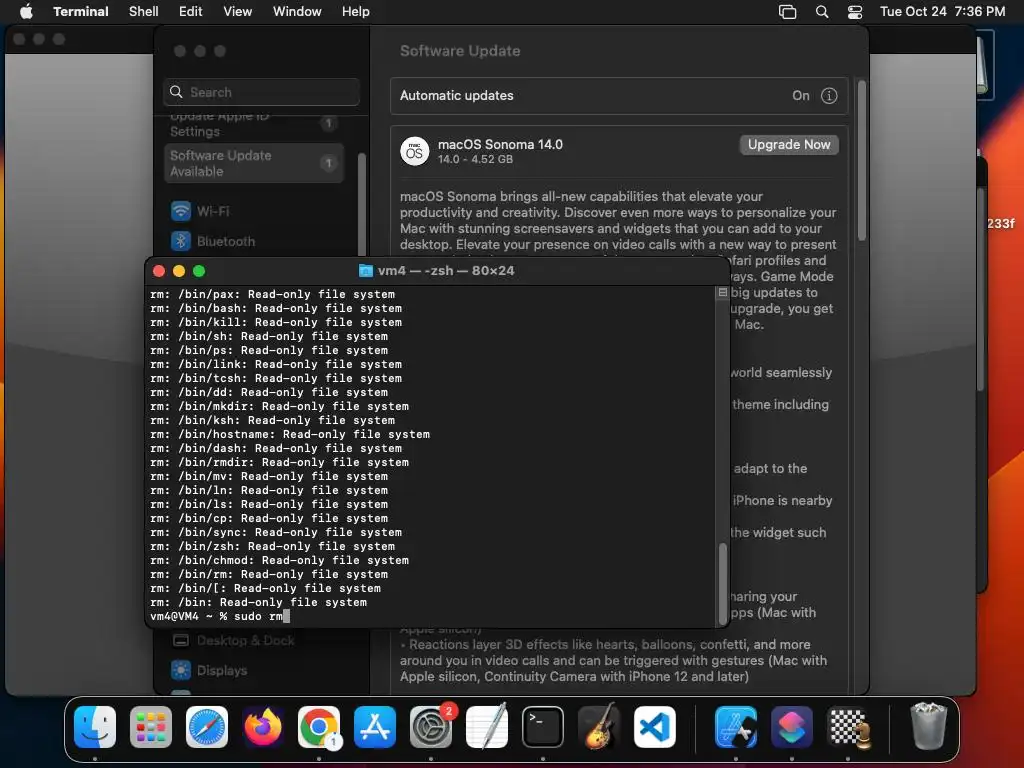The height and width of the screenshot is (768, 1024).
Task: Click the Stage Manager menu bar icon
Action: pyautogui.click(x=788, y=12)
